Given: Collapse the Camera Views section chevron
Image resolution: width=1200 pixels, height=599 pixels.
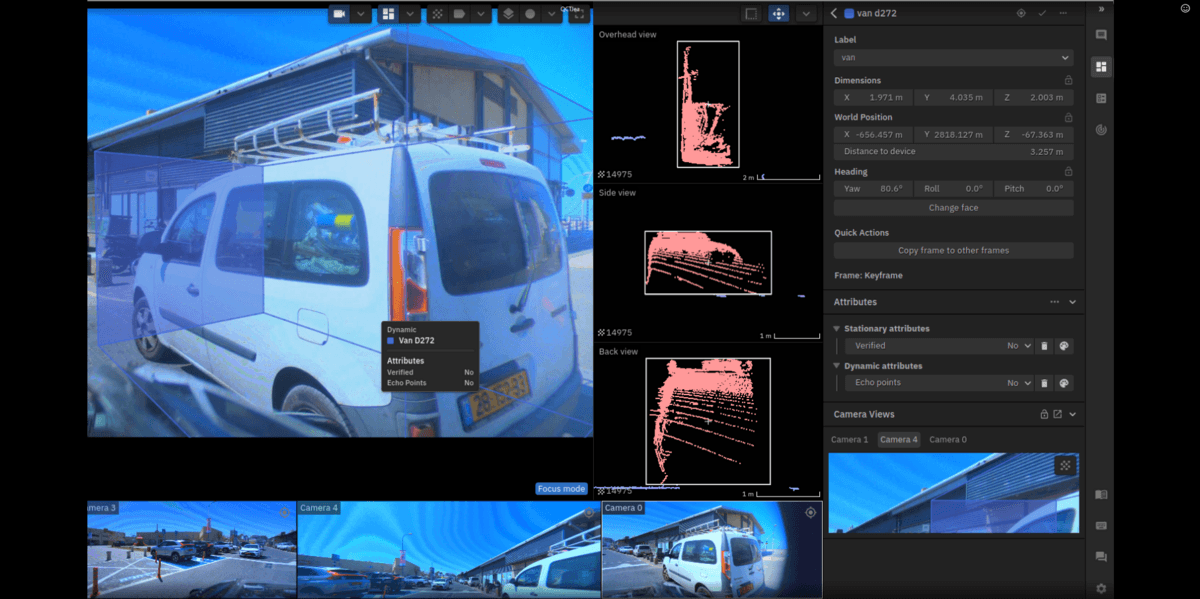Looking at the screenshot, I should coord(1072,414).
